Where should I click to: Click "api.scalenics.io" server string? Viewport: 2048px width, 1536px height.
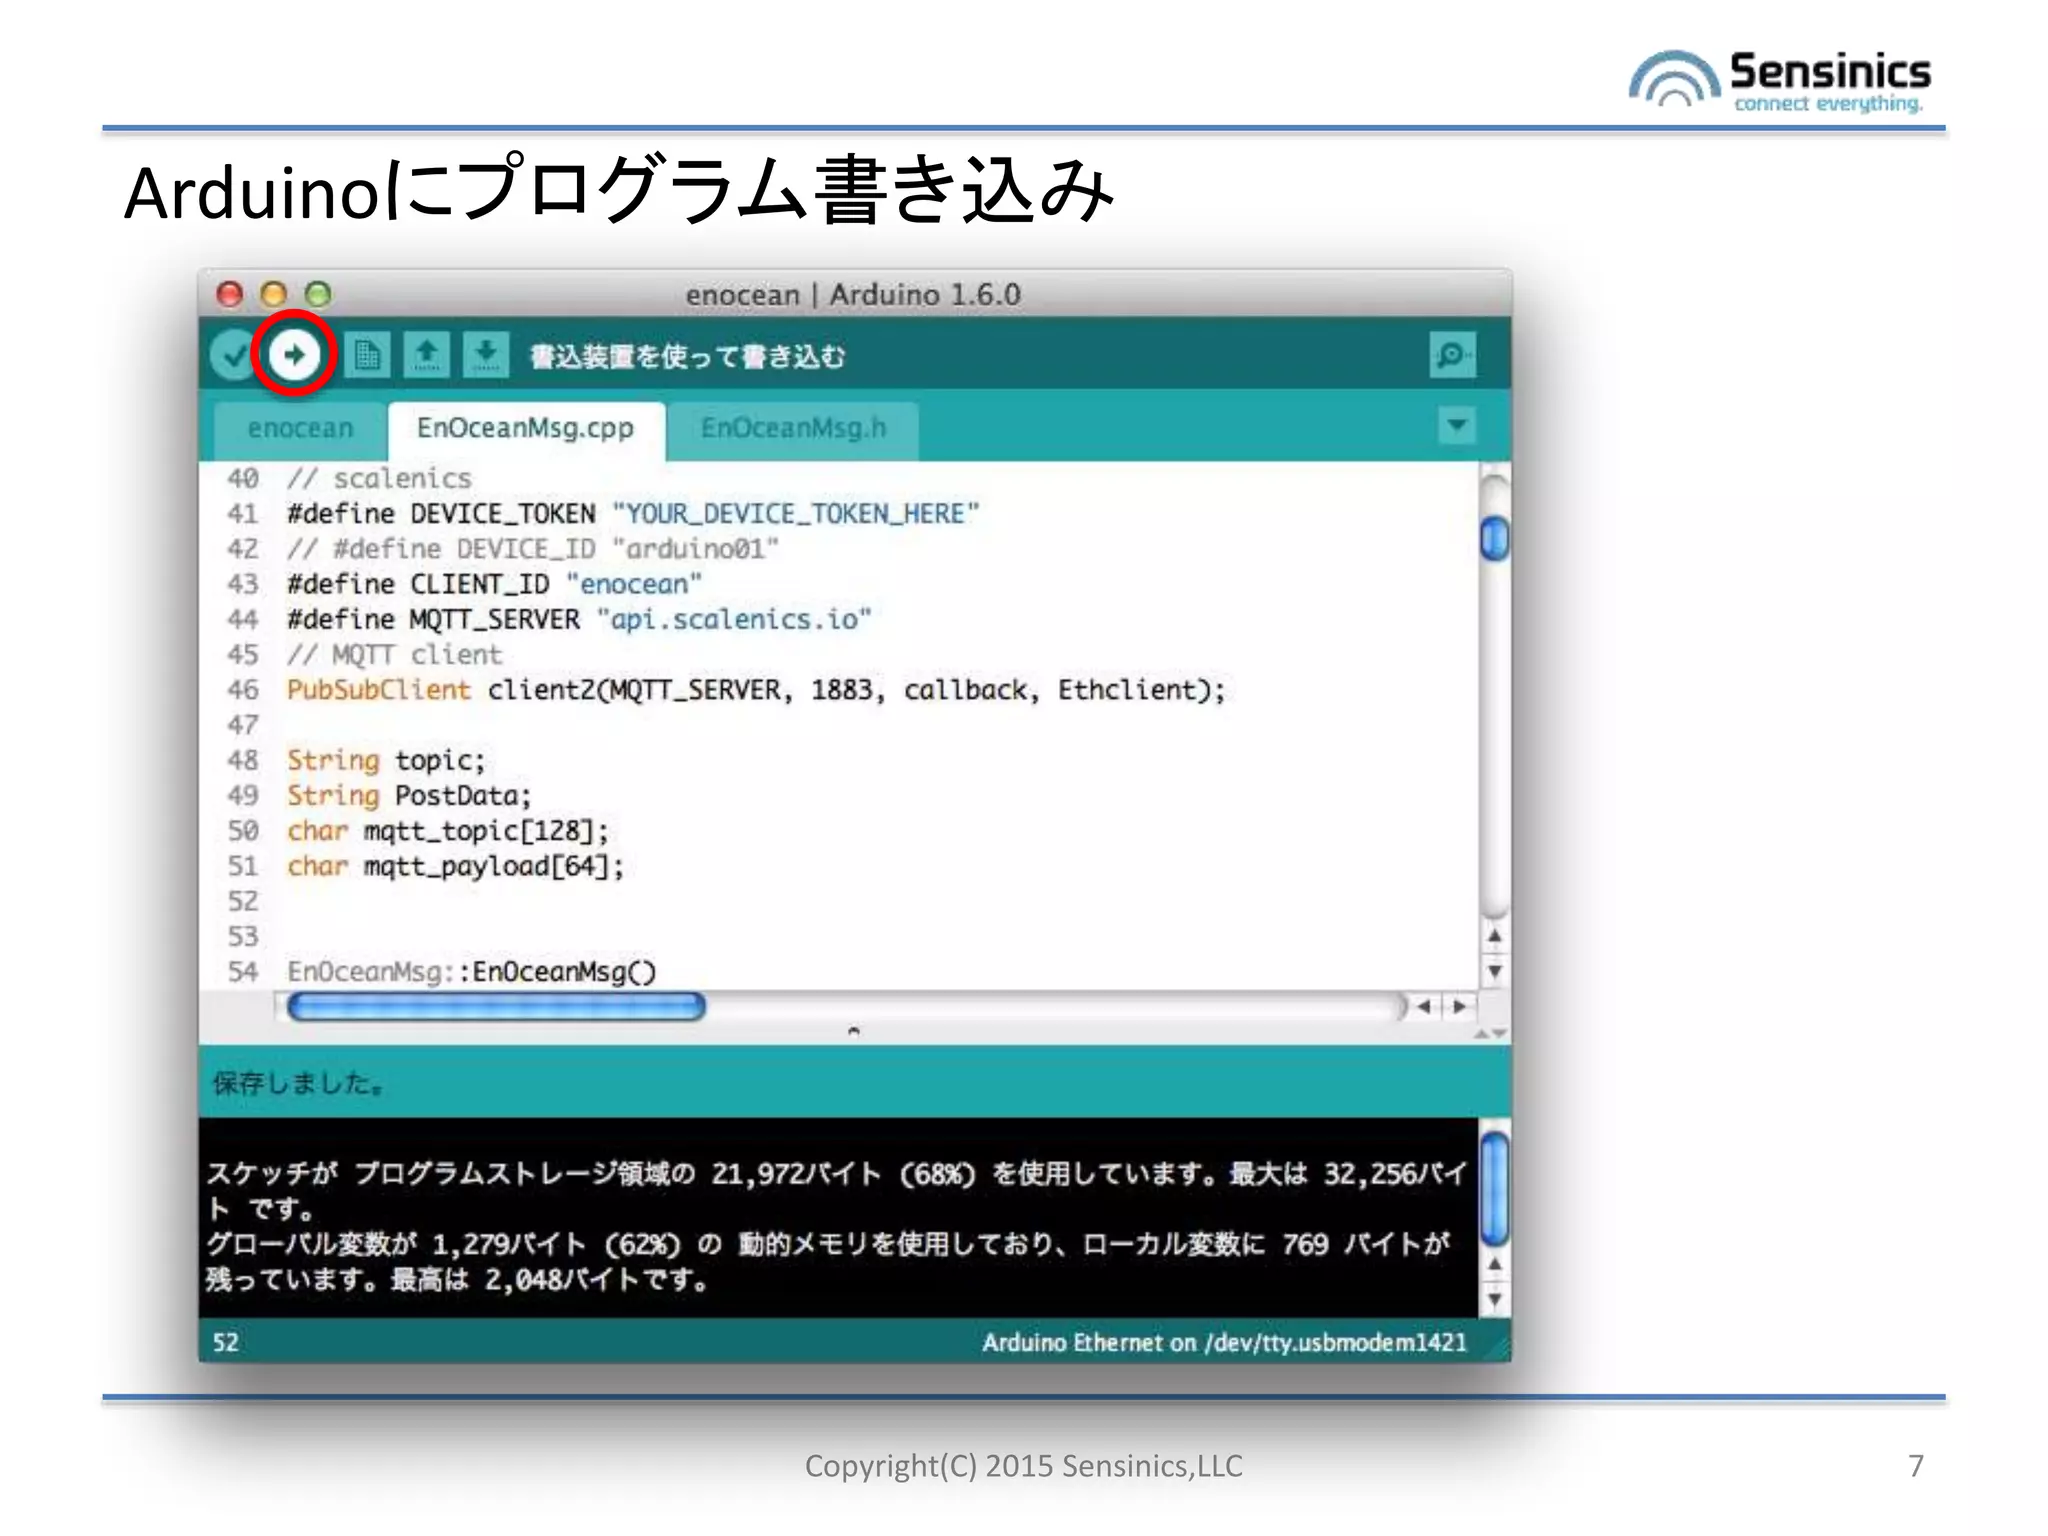(x=734, y=620)
